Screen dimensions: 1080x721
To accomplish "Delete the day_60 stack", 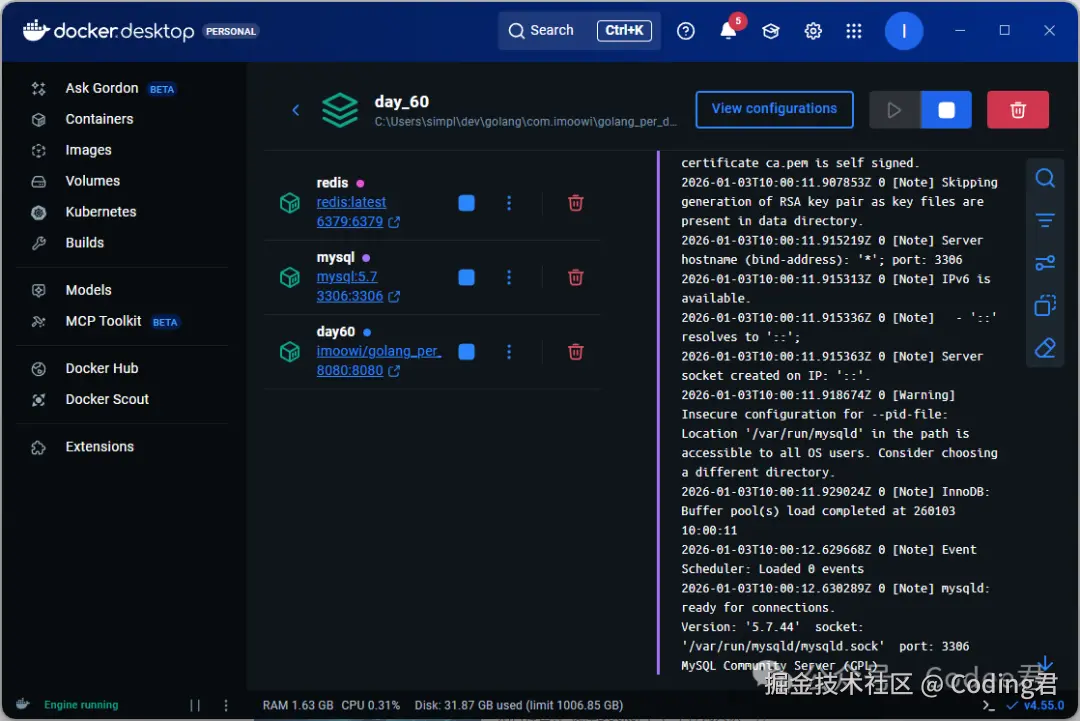I will pos(1017,109).
